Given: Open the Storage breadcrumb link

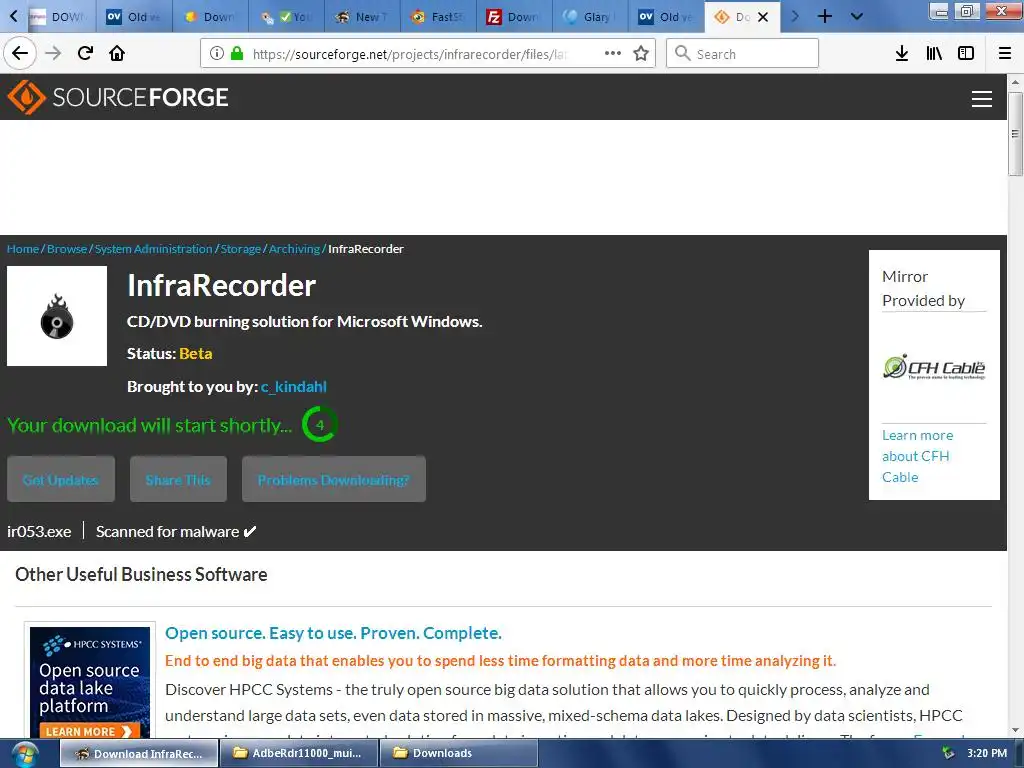Looking at the screenshot, I should coord(240,249).
